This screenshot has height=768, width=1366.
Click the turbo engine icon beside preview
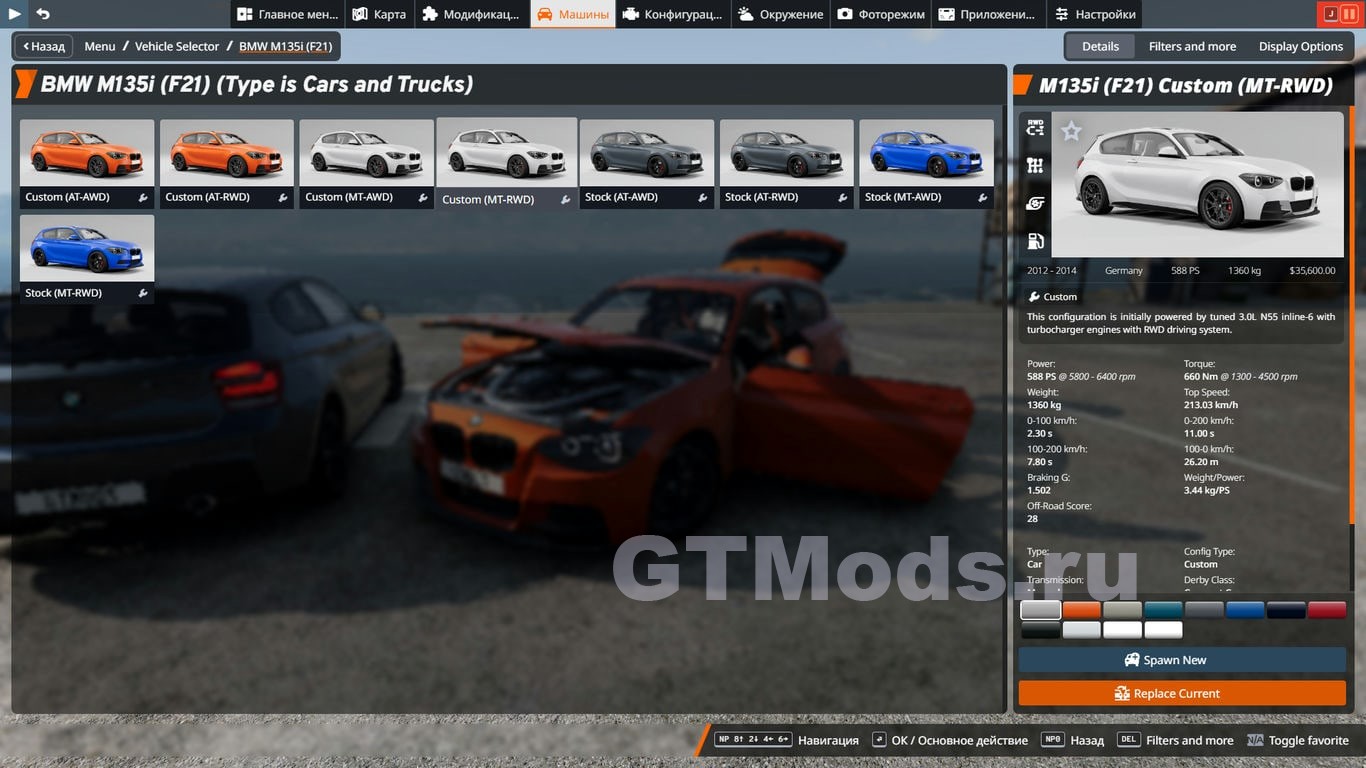click(1035, 203)
